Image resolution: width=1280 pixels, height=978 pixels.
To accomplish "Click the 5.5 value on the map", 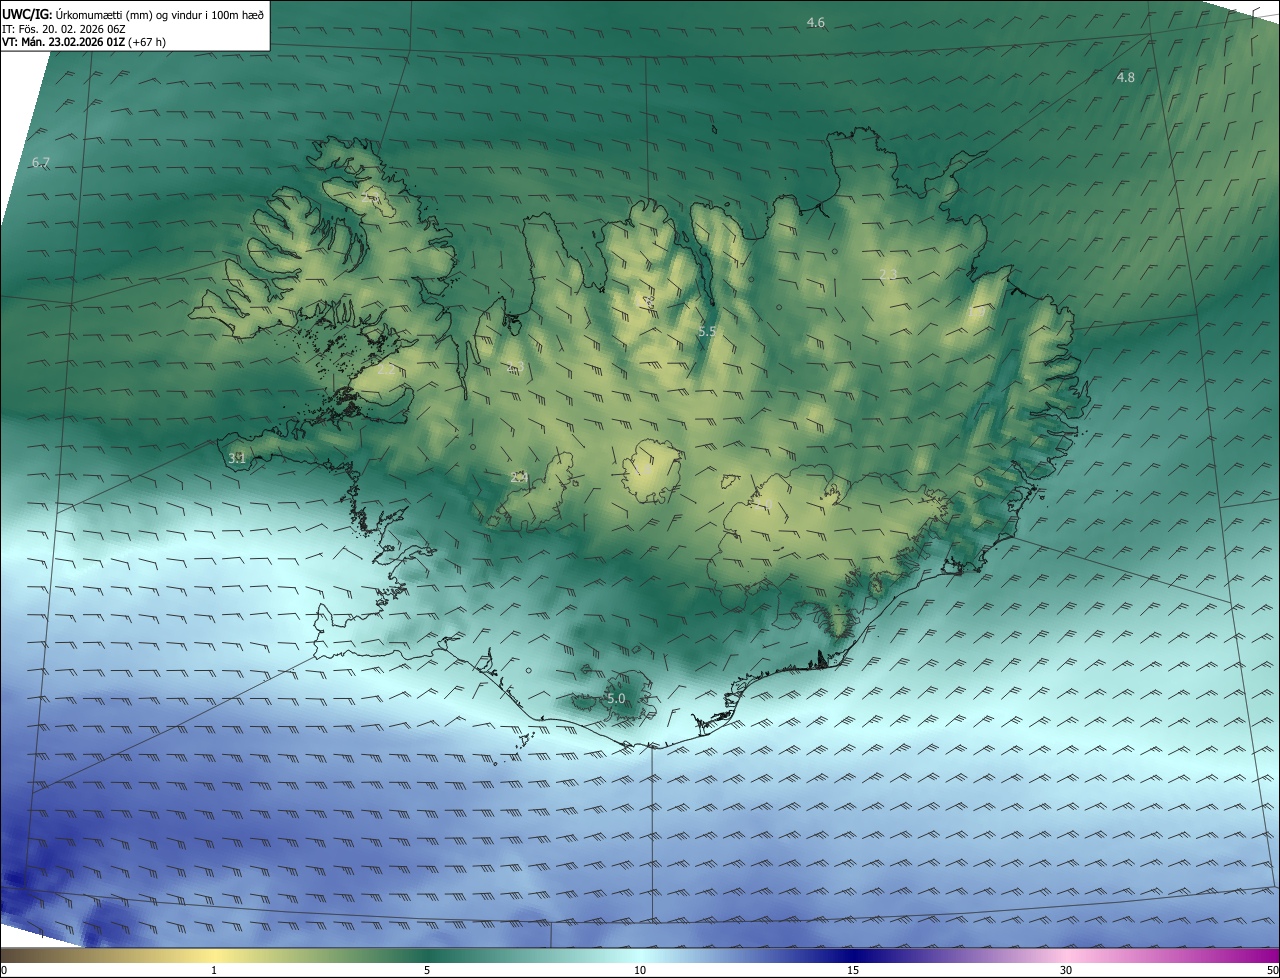I will tap(707, 331).
